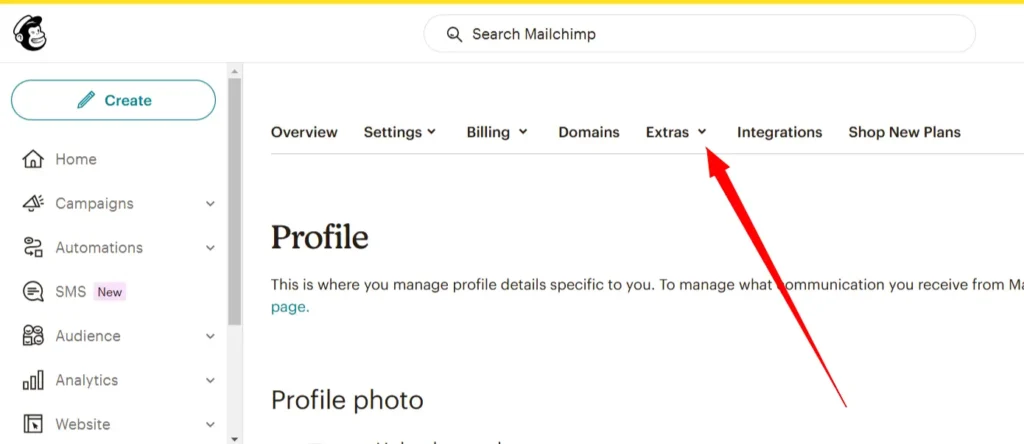Open the Settings dropdown menu

pos(400,132)
